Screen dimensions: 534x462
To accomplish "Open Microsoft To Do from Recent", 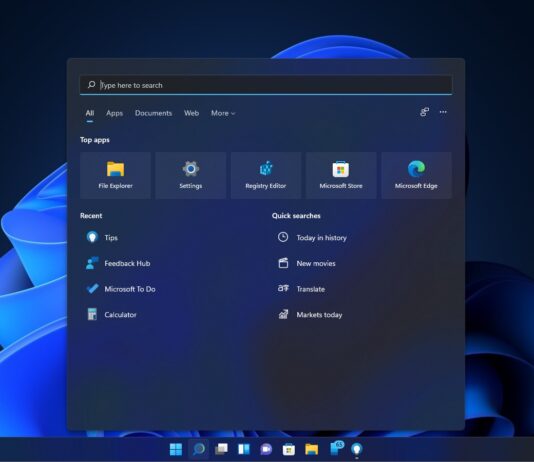I will pos(121,289).
